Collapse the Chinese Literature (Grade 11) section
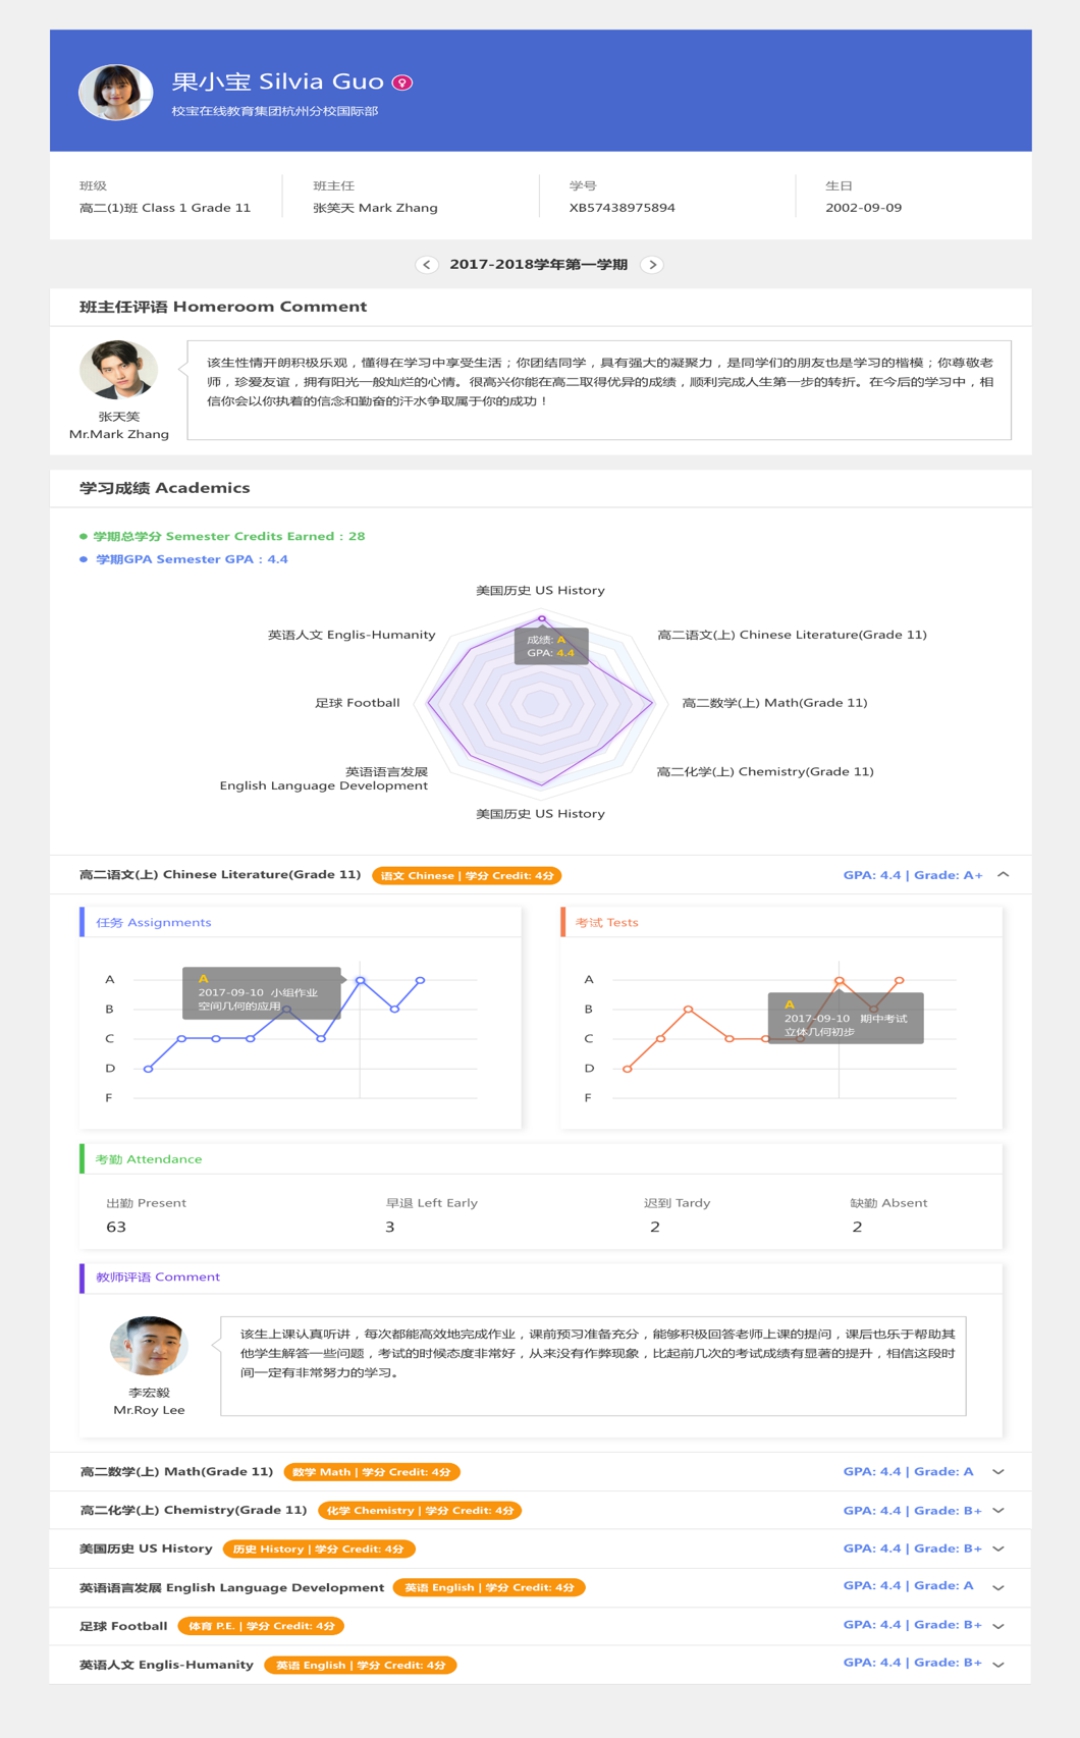Viewport: 1080px width, 1738px height. coord(1003,875)
